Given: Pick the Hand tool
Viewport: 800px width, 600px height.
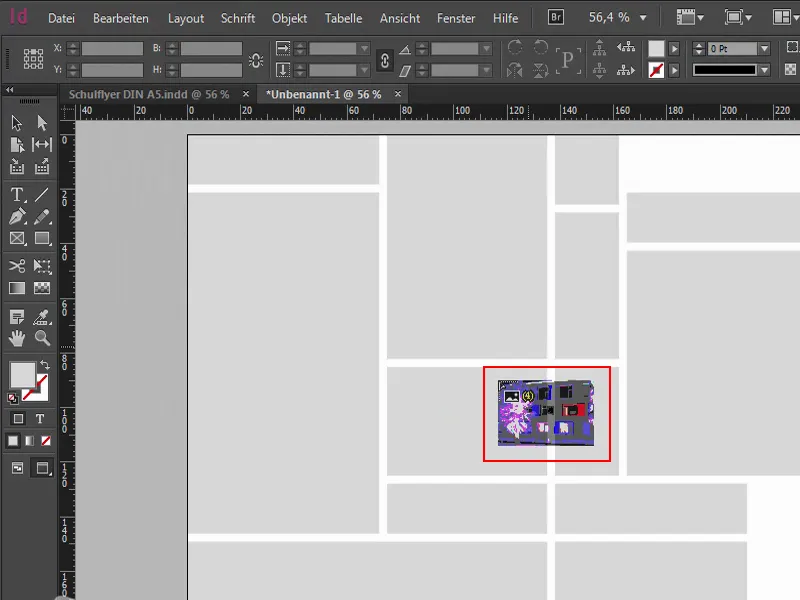Looking at the screenshot, I should point(17,338).
